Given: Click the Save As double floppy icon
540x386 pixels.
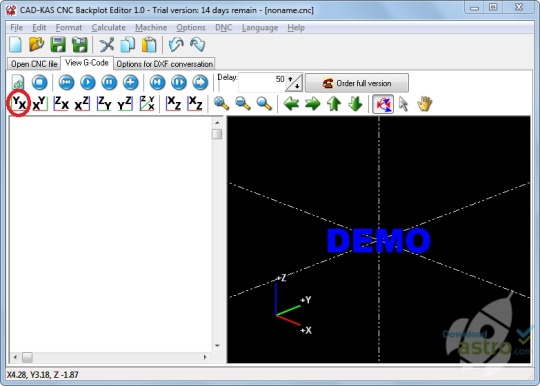Looking at the screenshot, I should pyautogui.click(x=80, y=44).
